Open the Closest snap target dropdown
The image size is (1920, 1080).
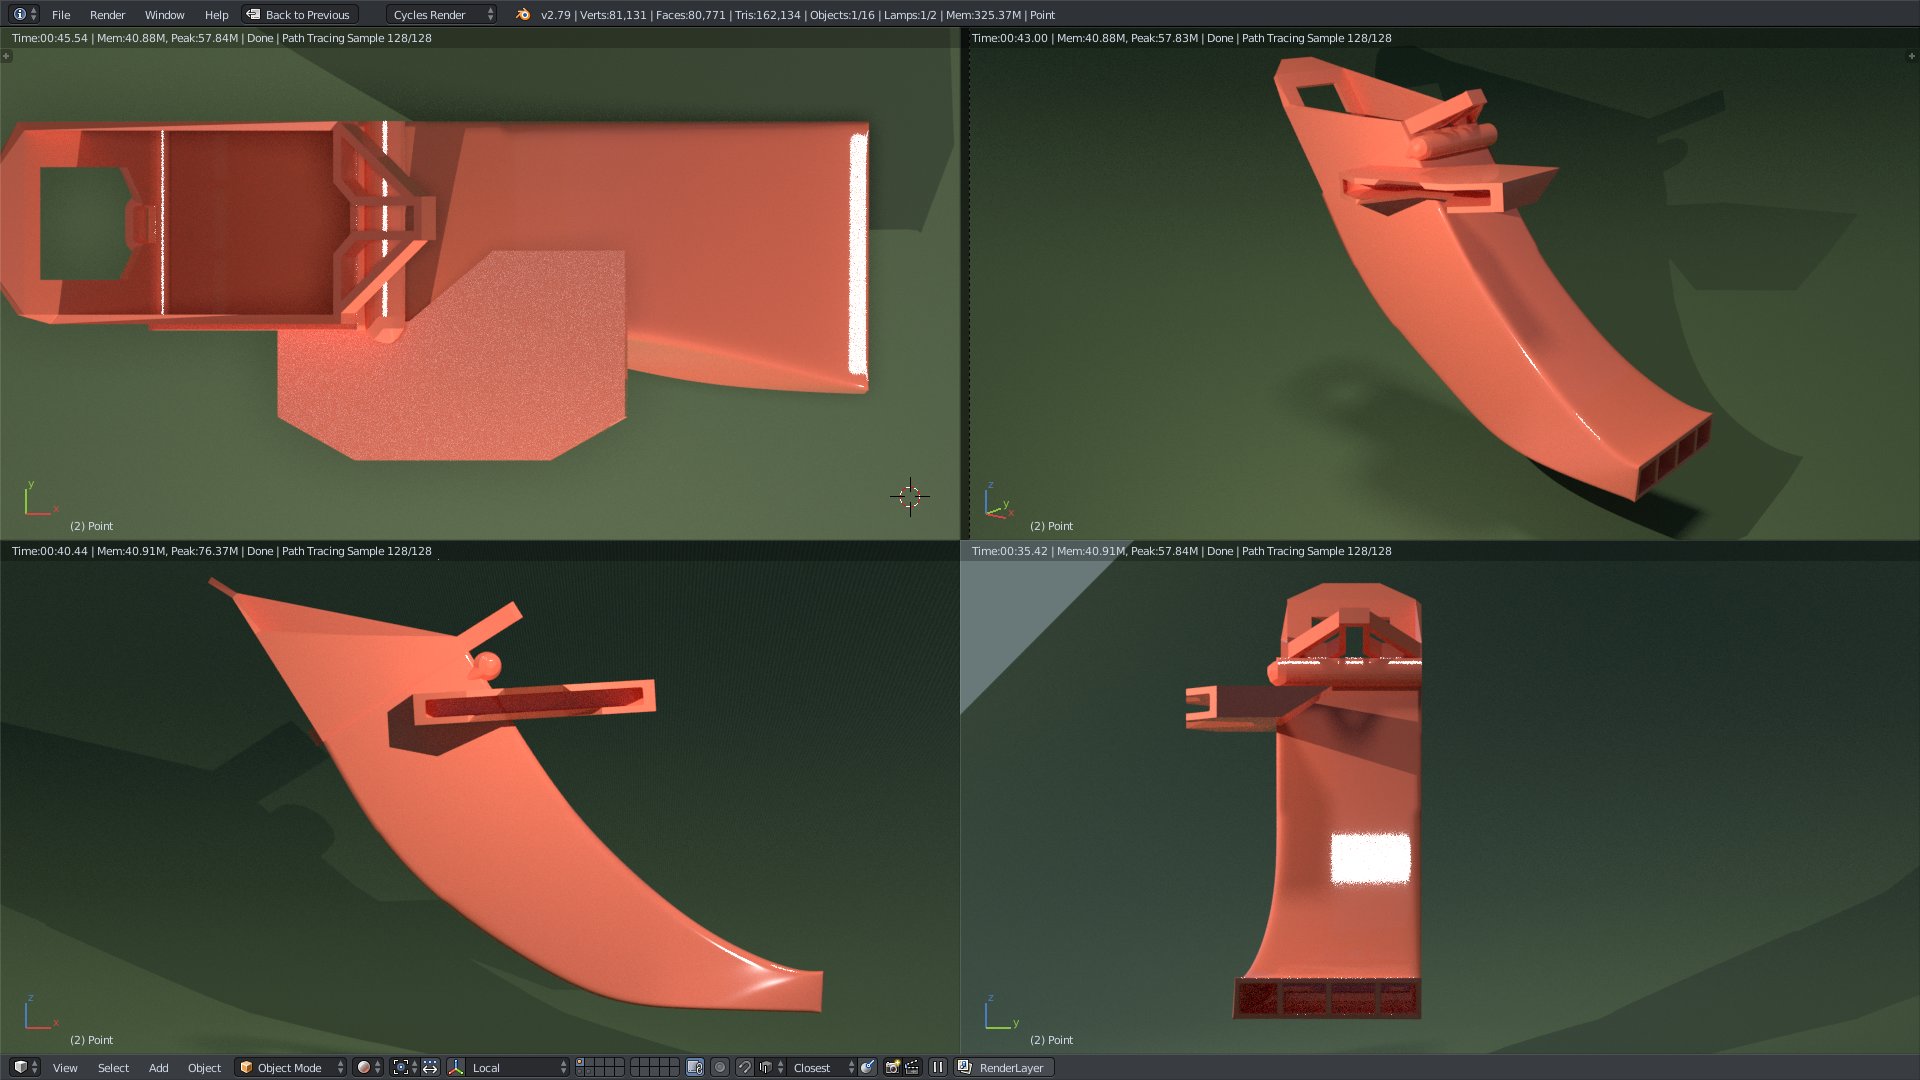point(822,1068)
